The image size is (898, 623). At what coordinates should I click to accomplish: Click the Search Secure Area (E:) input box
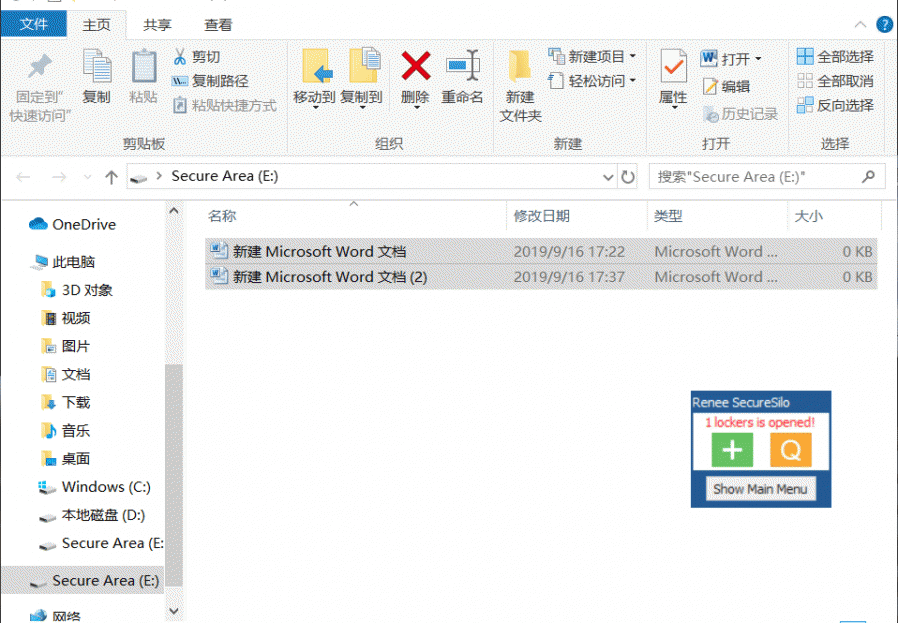point(755,177)
